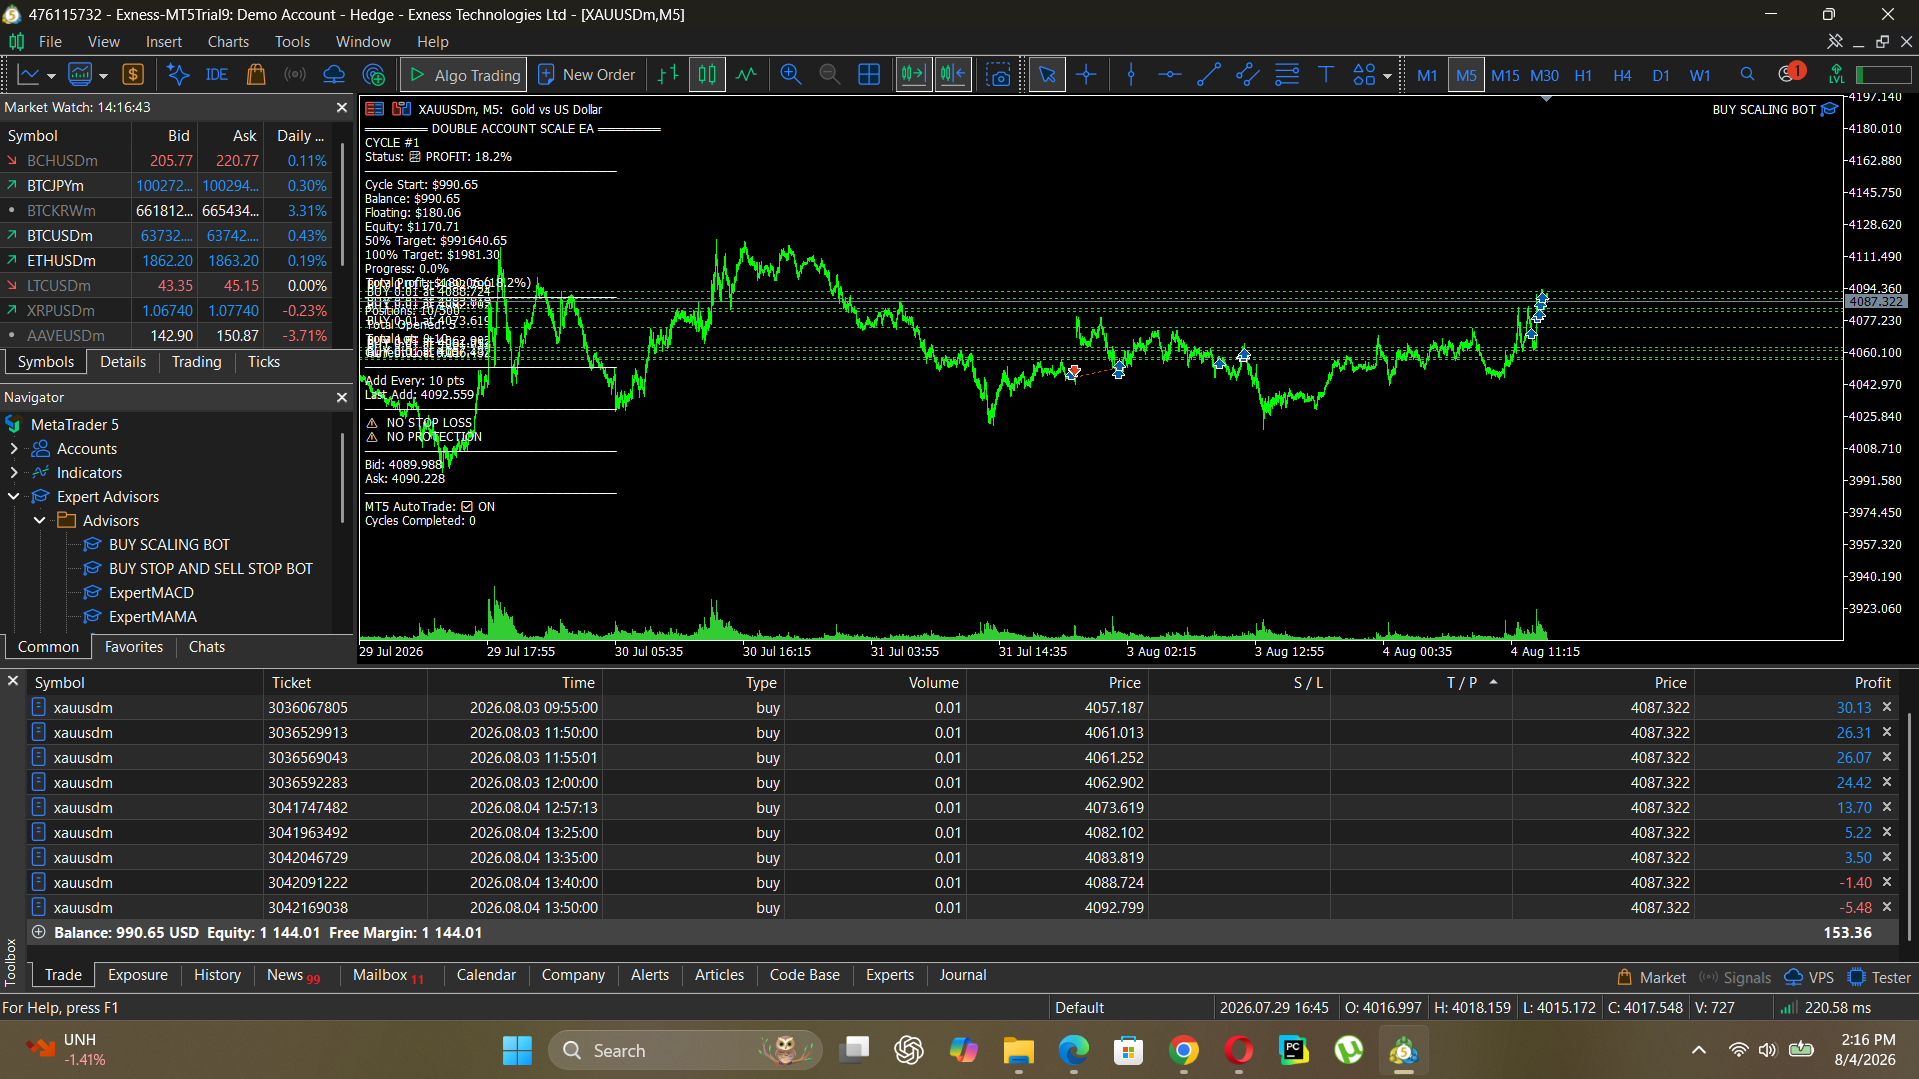The height and width of the screenshot is (1079, 1919).
Task: Toggle chart shift from right edge
Action: 953,74
